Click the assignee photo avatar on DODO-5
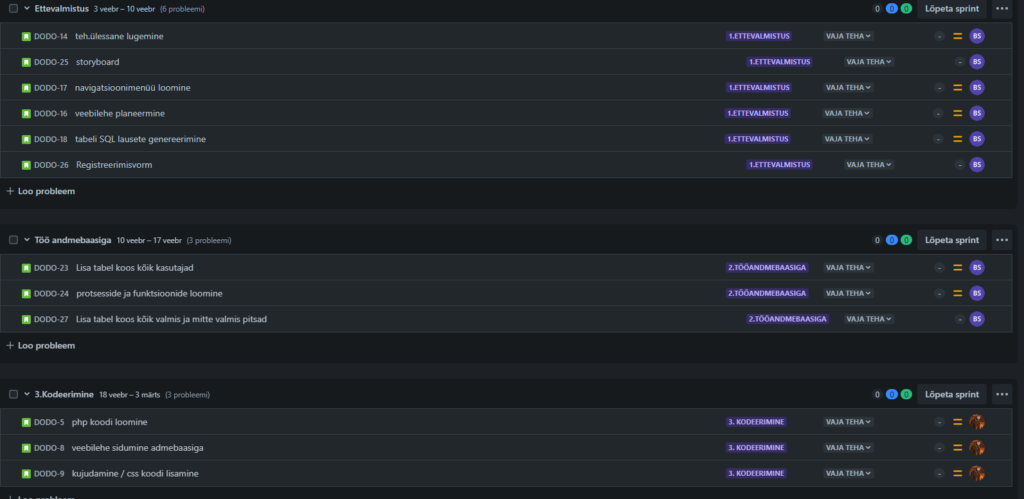Image resolution: width=1024 pixels, height=499 pixels. click(x=977, y=422)
